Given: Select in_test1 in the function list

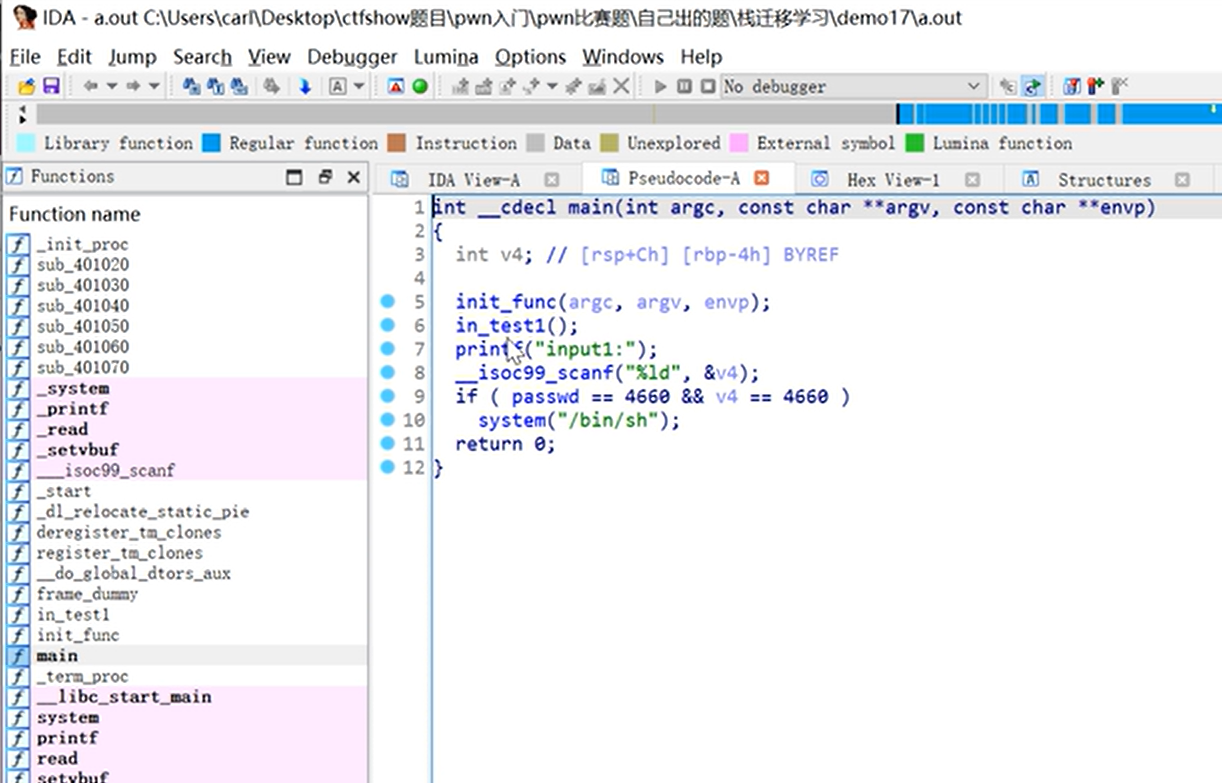Looking at the screenshot, I should (73, 614).
